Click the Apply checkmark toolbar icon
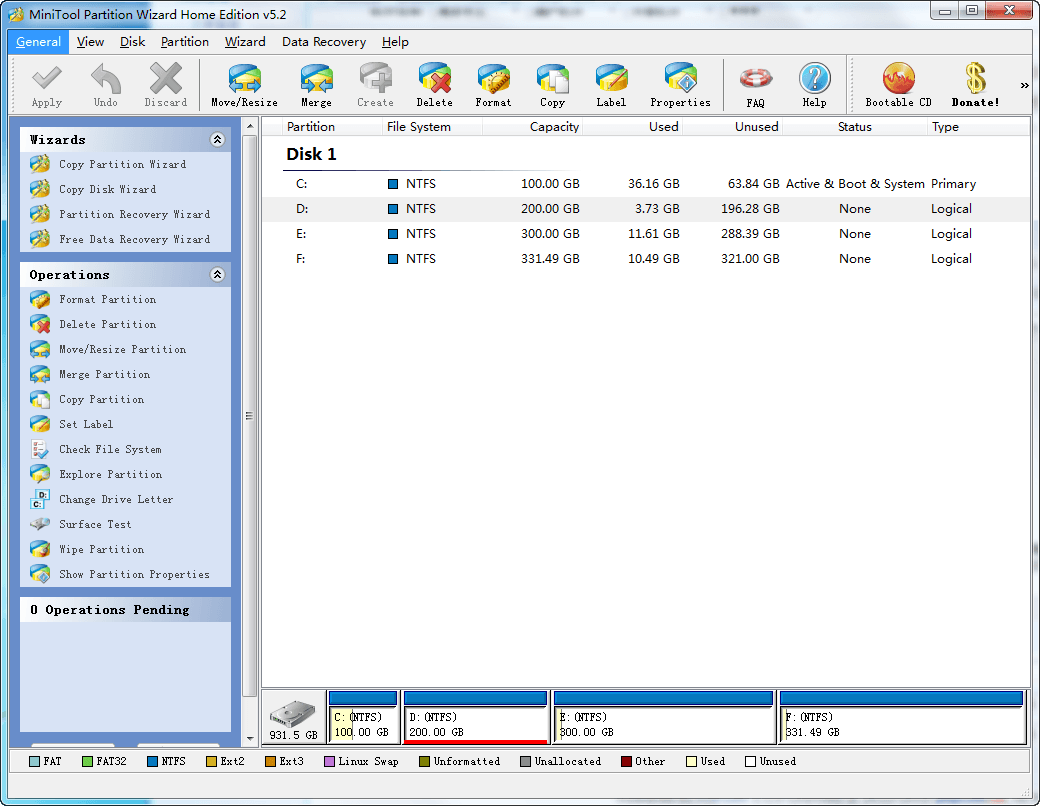 (x=46, y=85)
